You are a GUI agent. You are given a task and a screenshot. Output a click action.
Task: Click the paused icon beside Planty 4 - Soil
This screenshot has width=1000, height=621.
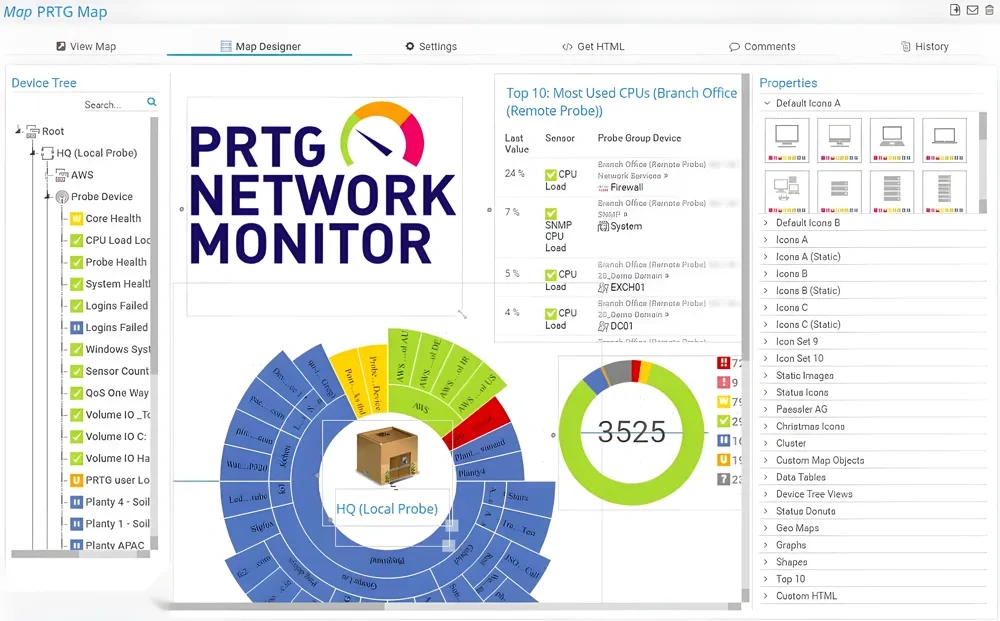coord(77,502)
